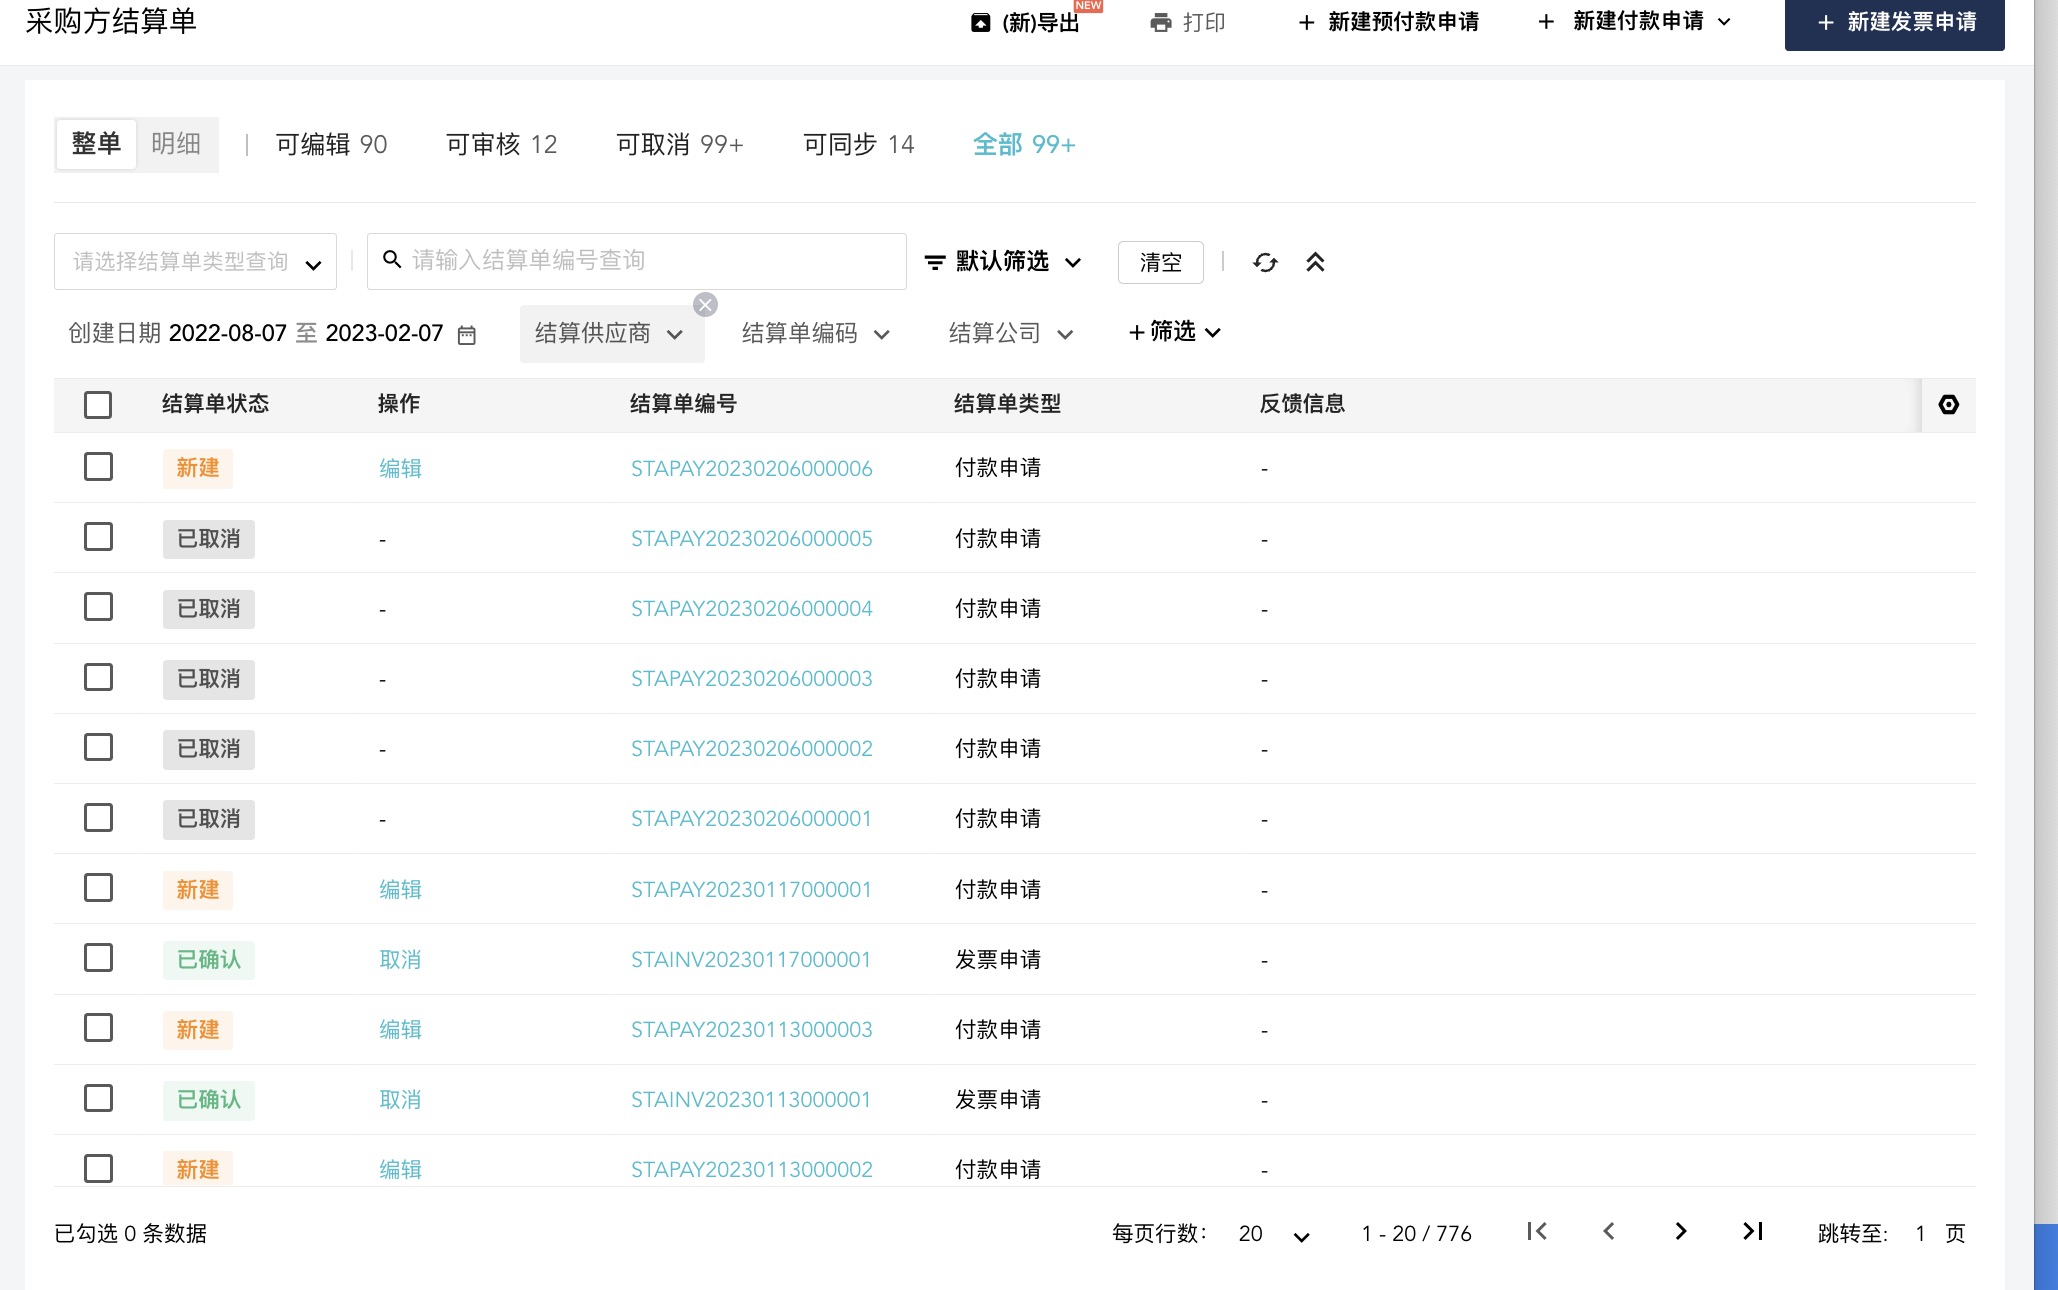Open link STAPAY20230206000006
The image size is (2058, 1290).
[x=751, y=468]
